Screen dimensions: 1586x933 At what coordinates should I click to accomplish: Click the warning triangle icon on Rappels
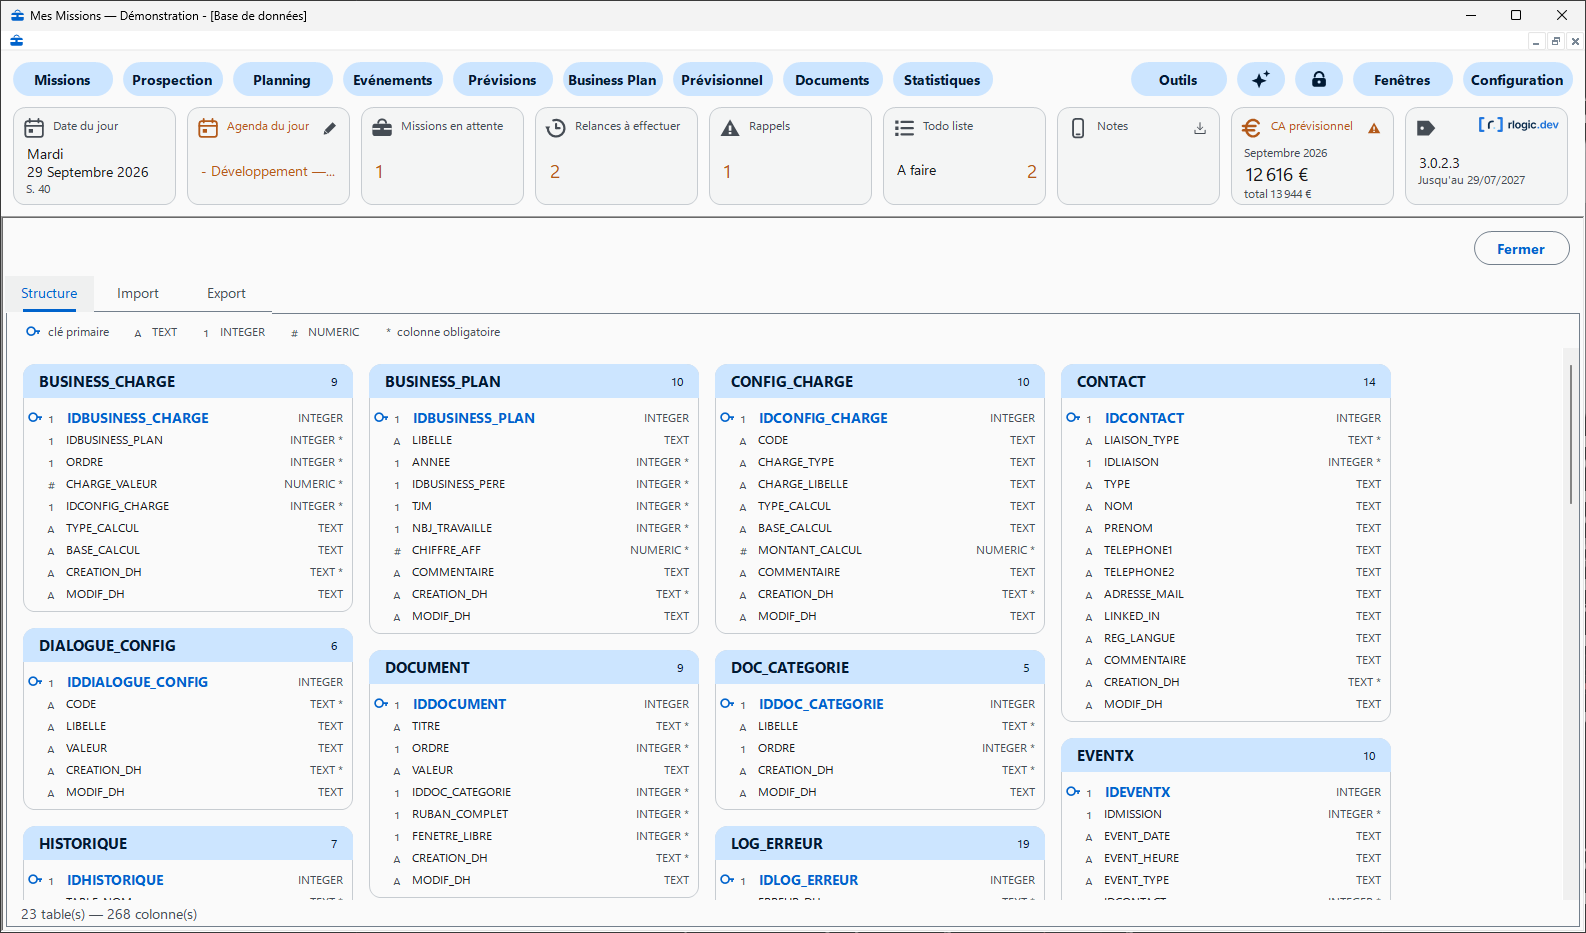click(x=730, y=128)
